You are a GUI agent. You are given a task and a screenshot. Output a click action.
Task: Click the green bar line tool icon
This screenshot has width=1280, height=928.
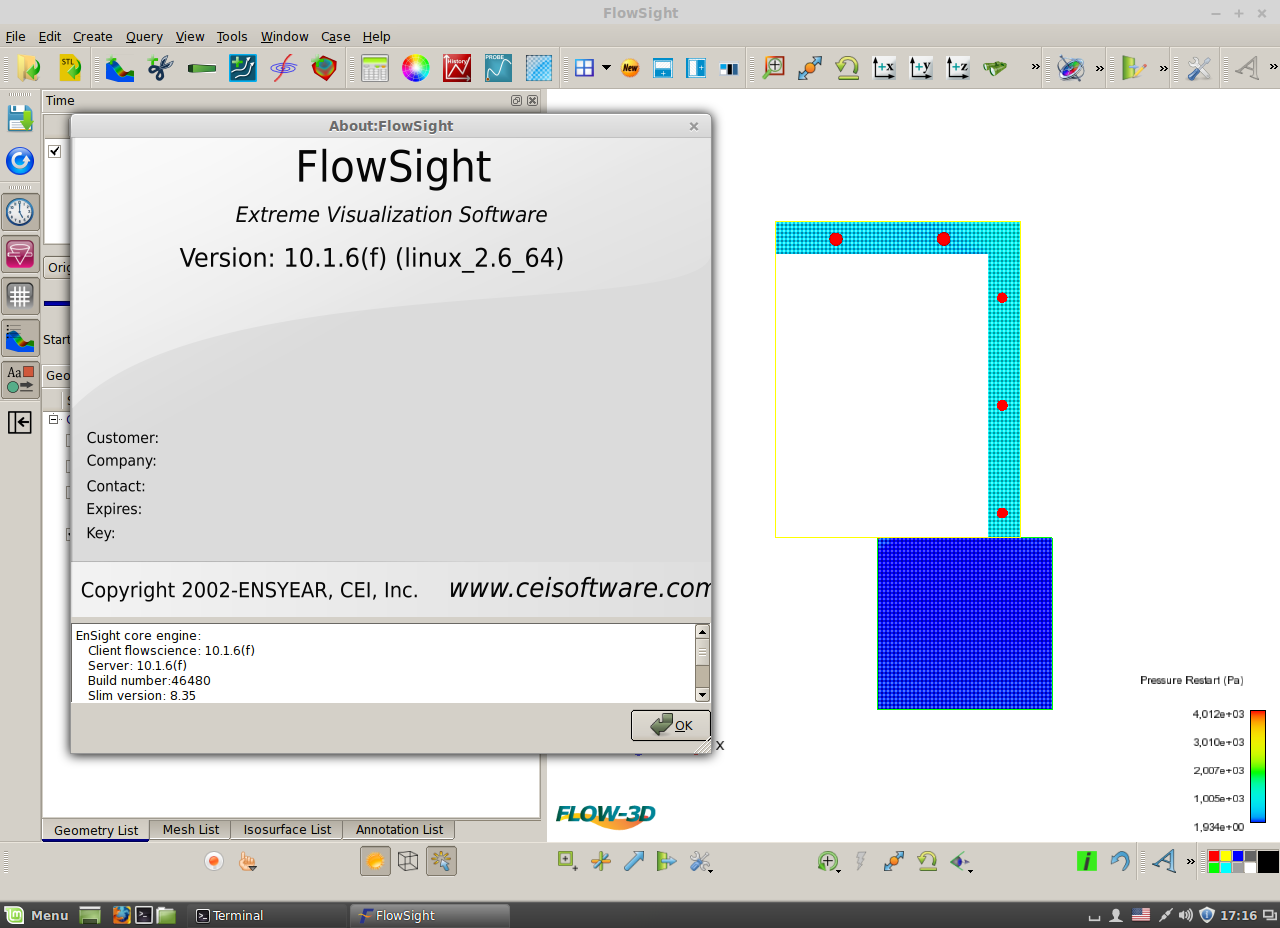coord(202,68)
